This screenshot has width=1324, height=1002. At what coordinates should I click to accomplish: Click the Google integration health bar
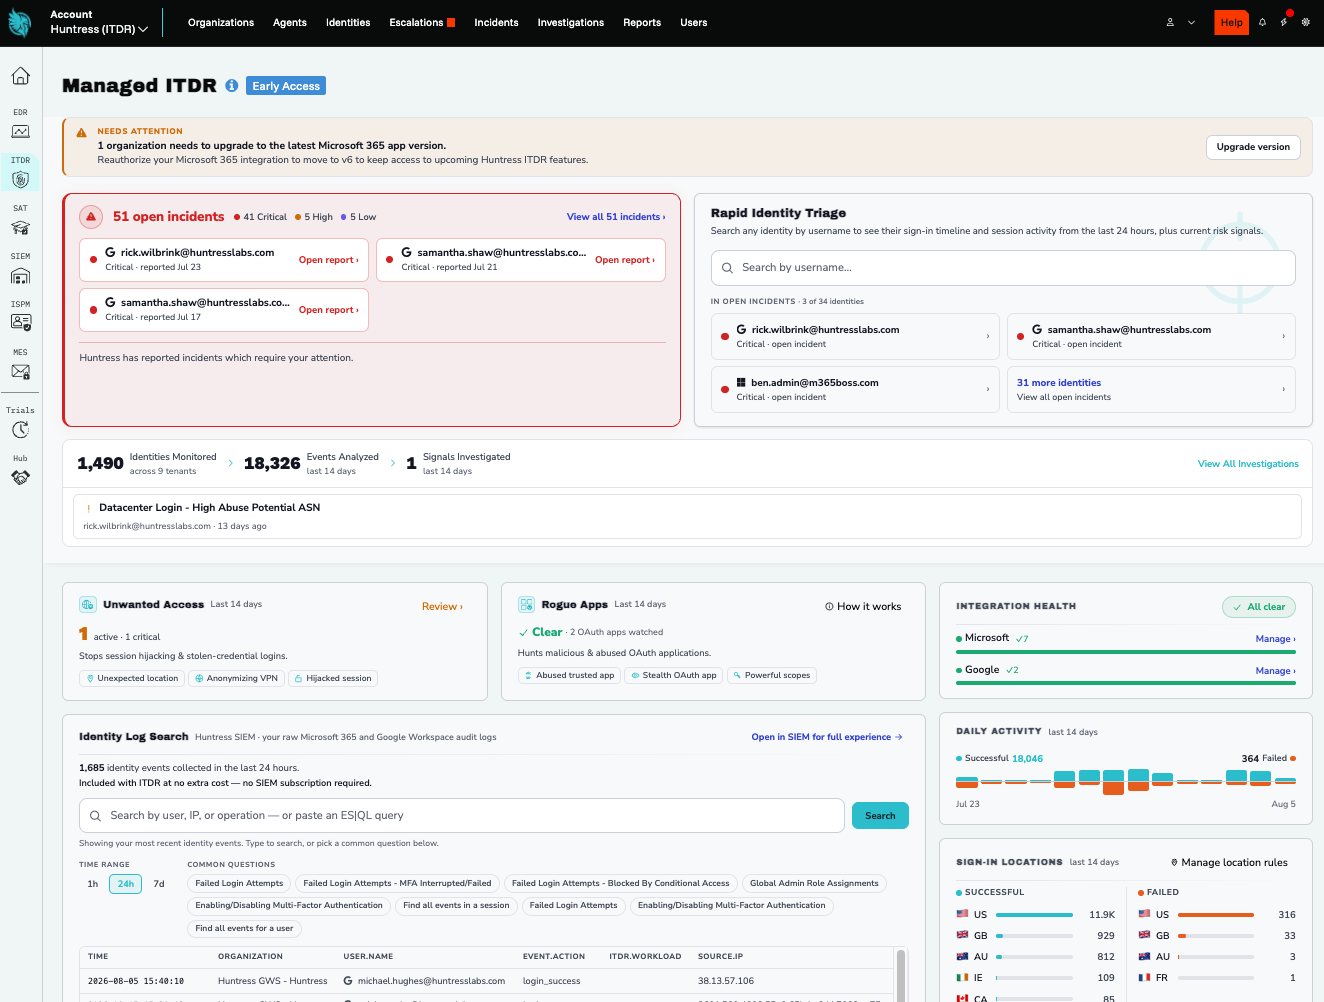click(x=1126, y=684)
